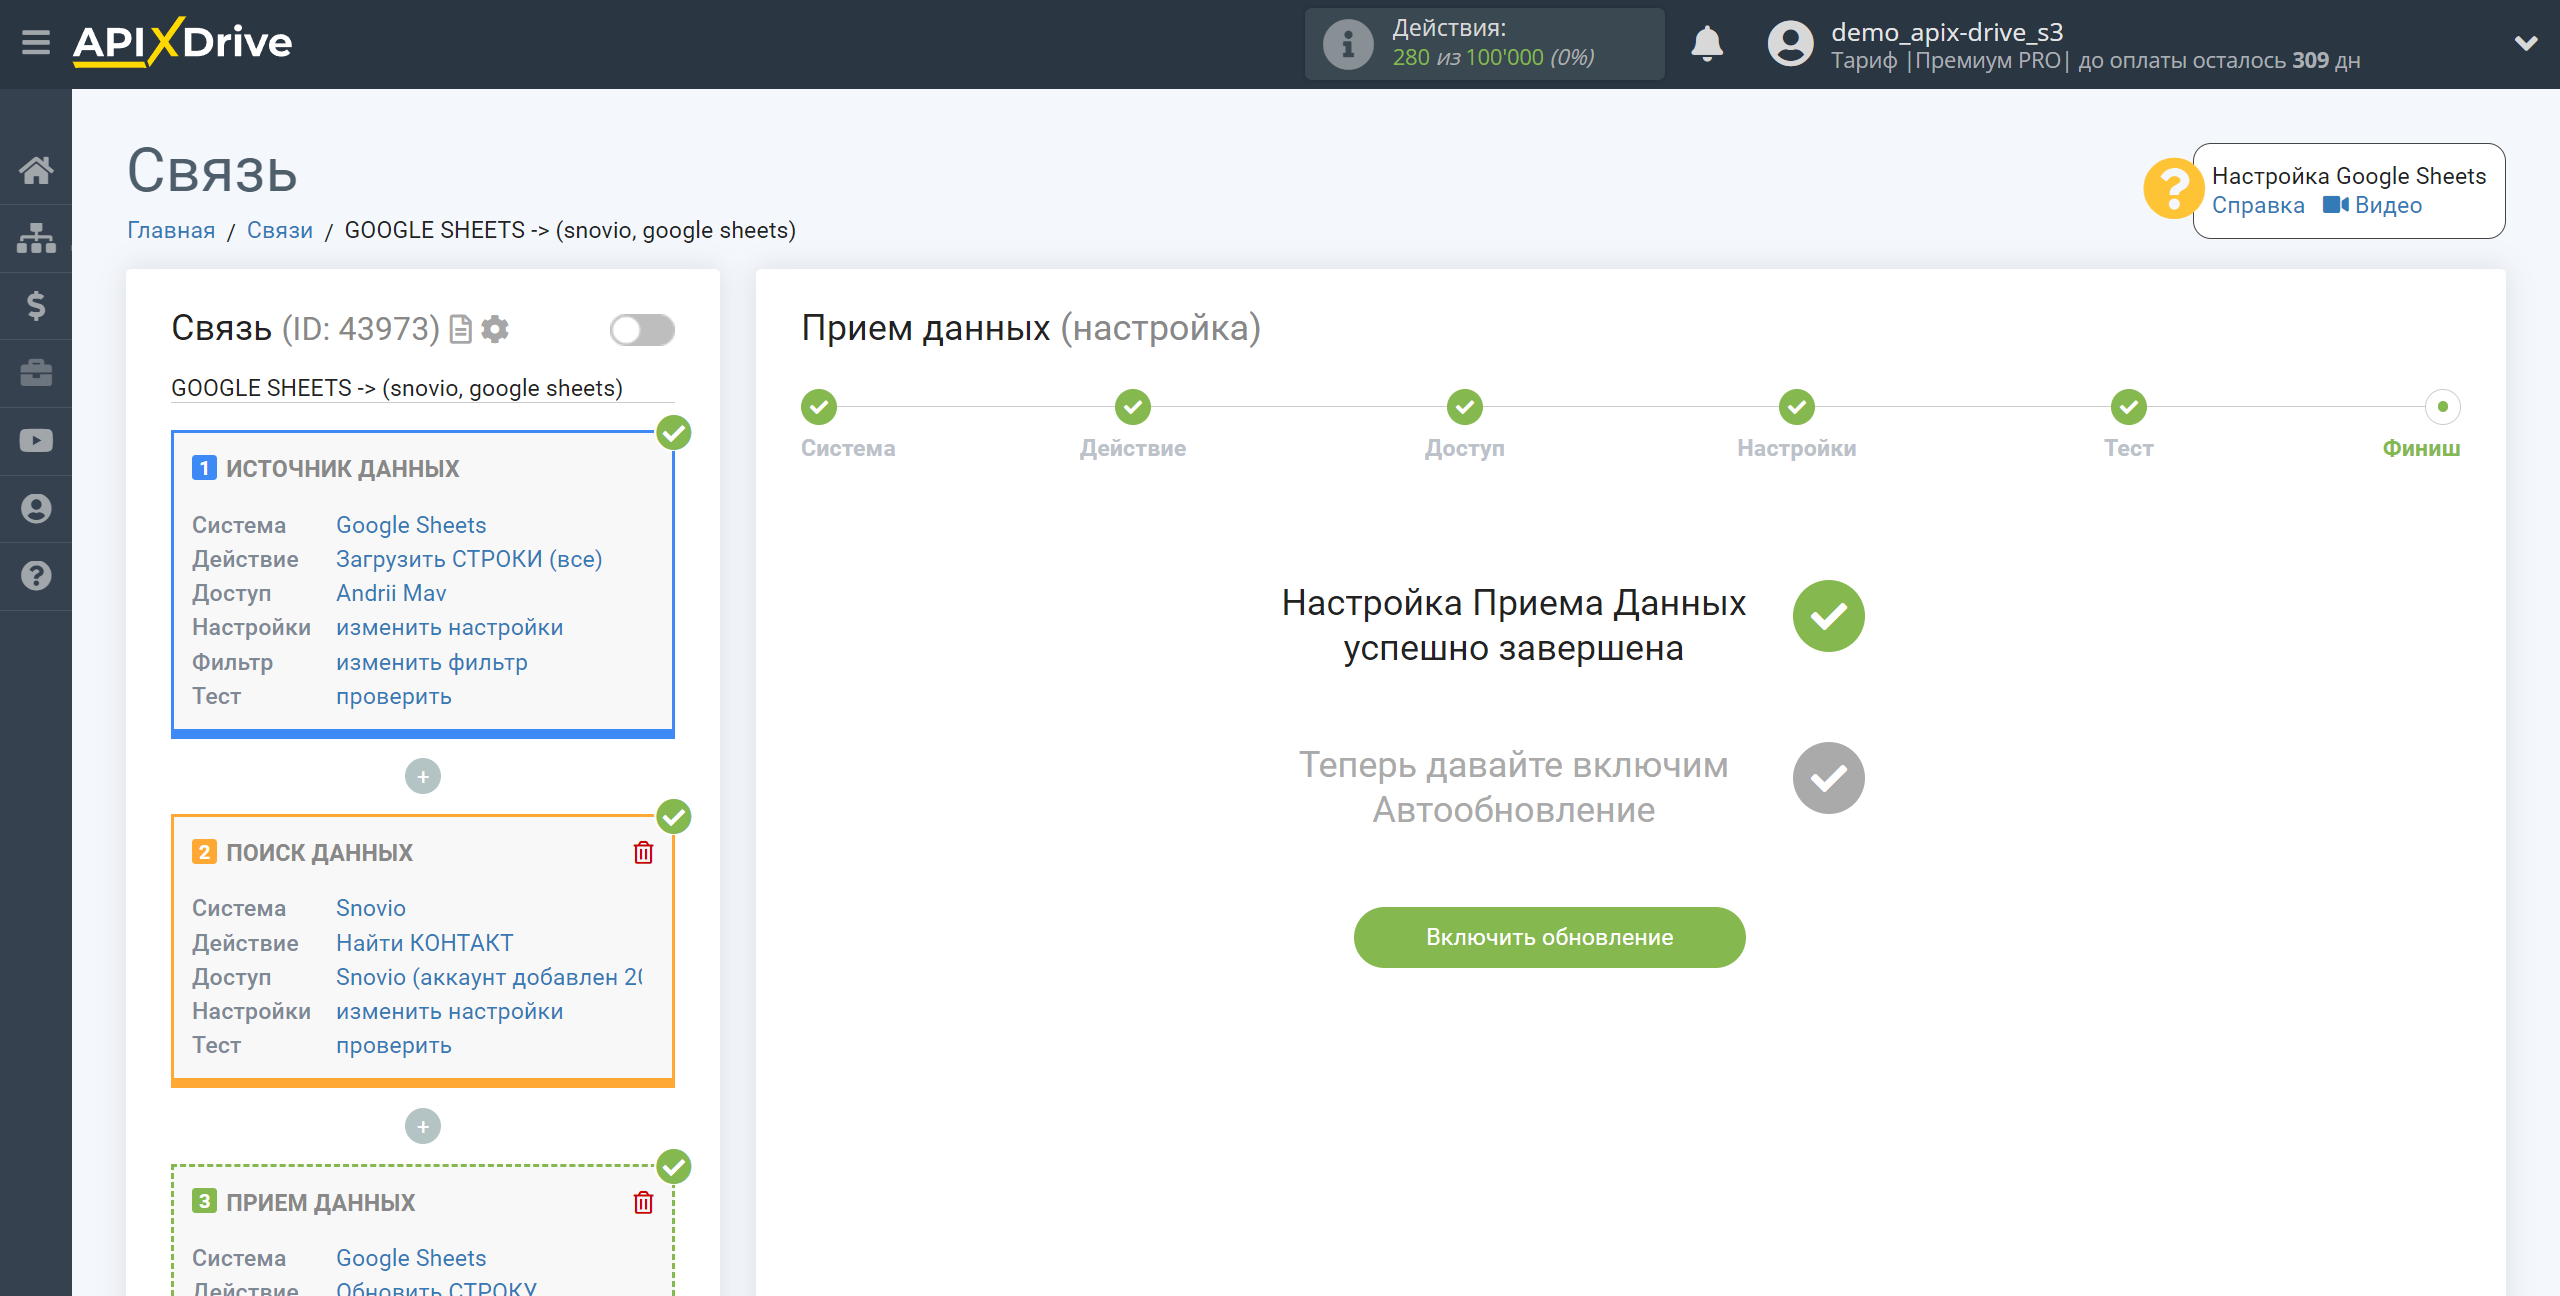Go to the Система step

pos(819,407)
